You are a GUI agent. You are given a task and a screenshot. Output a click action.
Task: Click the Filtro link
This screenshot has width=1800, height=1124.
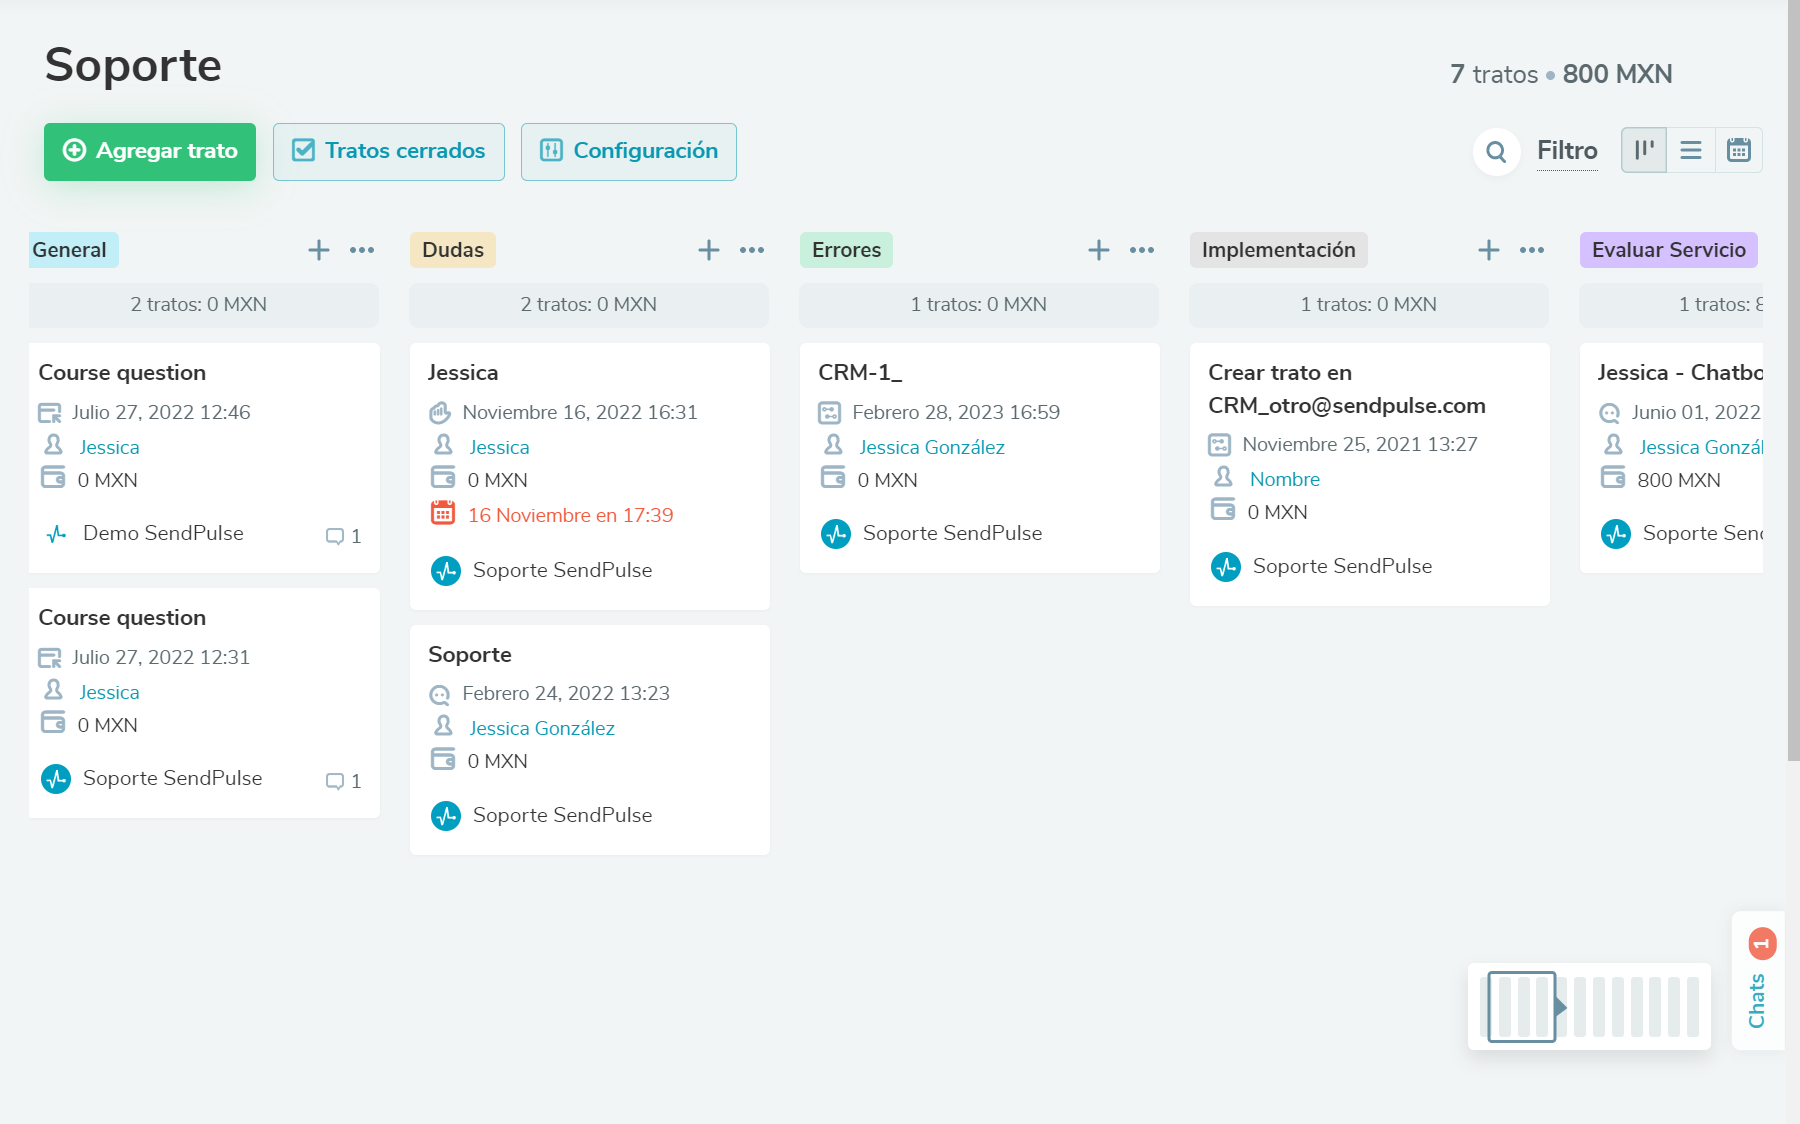coord(1567,151)
